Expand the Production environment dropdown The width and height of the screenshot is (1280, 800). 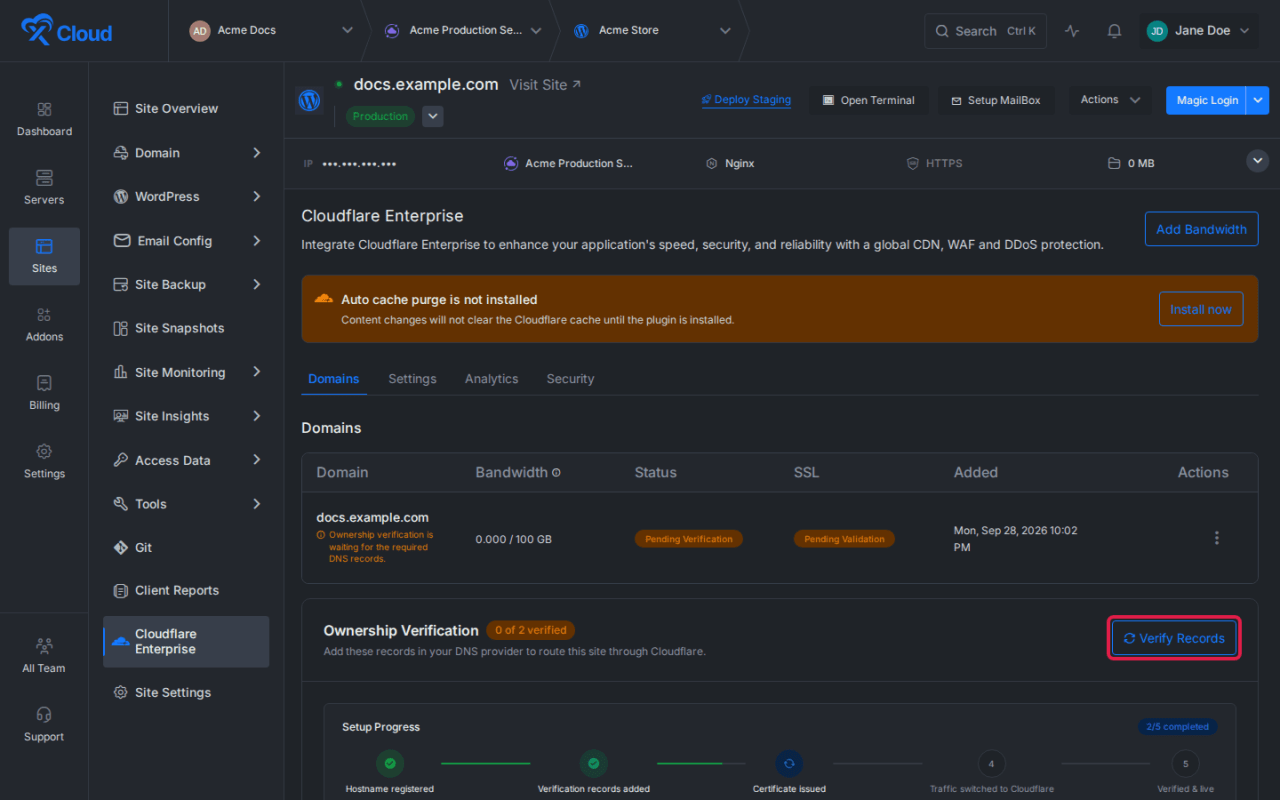pyautogui.click(x=432, y=116)
